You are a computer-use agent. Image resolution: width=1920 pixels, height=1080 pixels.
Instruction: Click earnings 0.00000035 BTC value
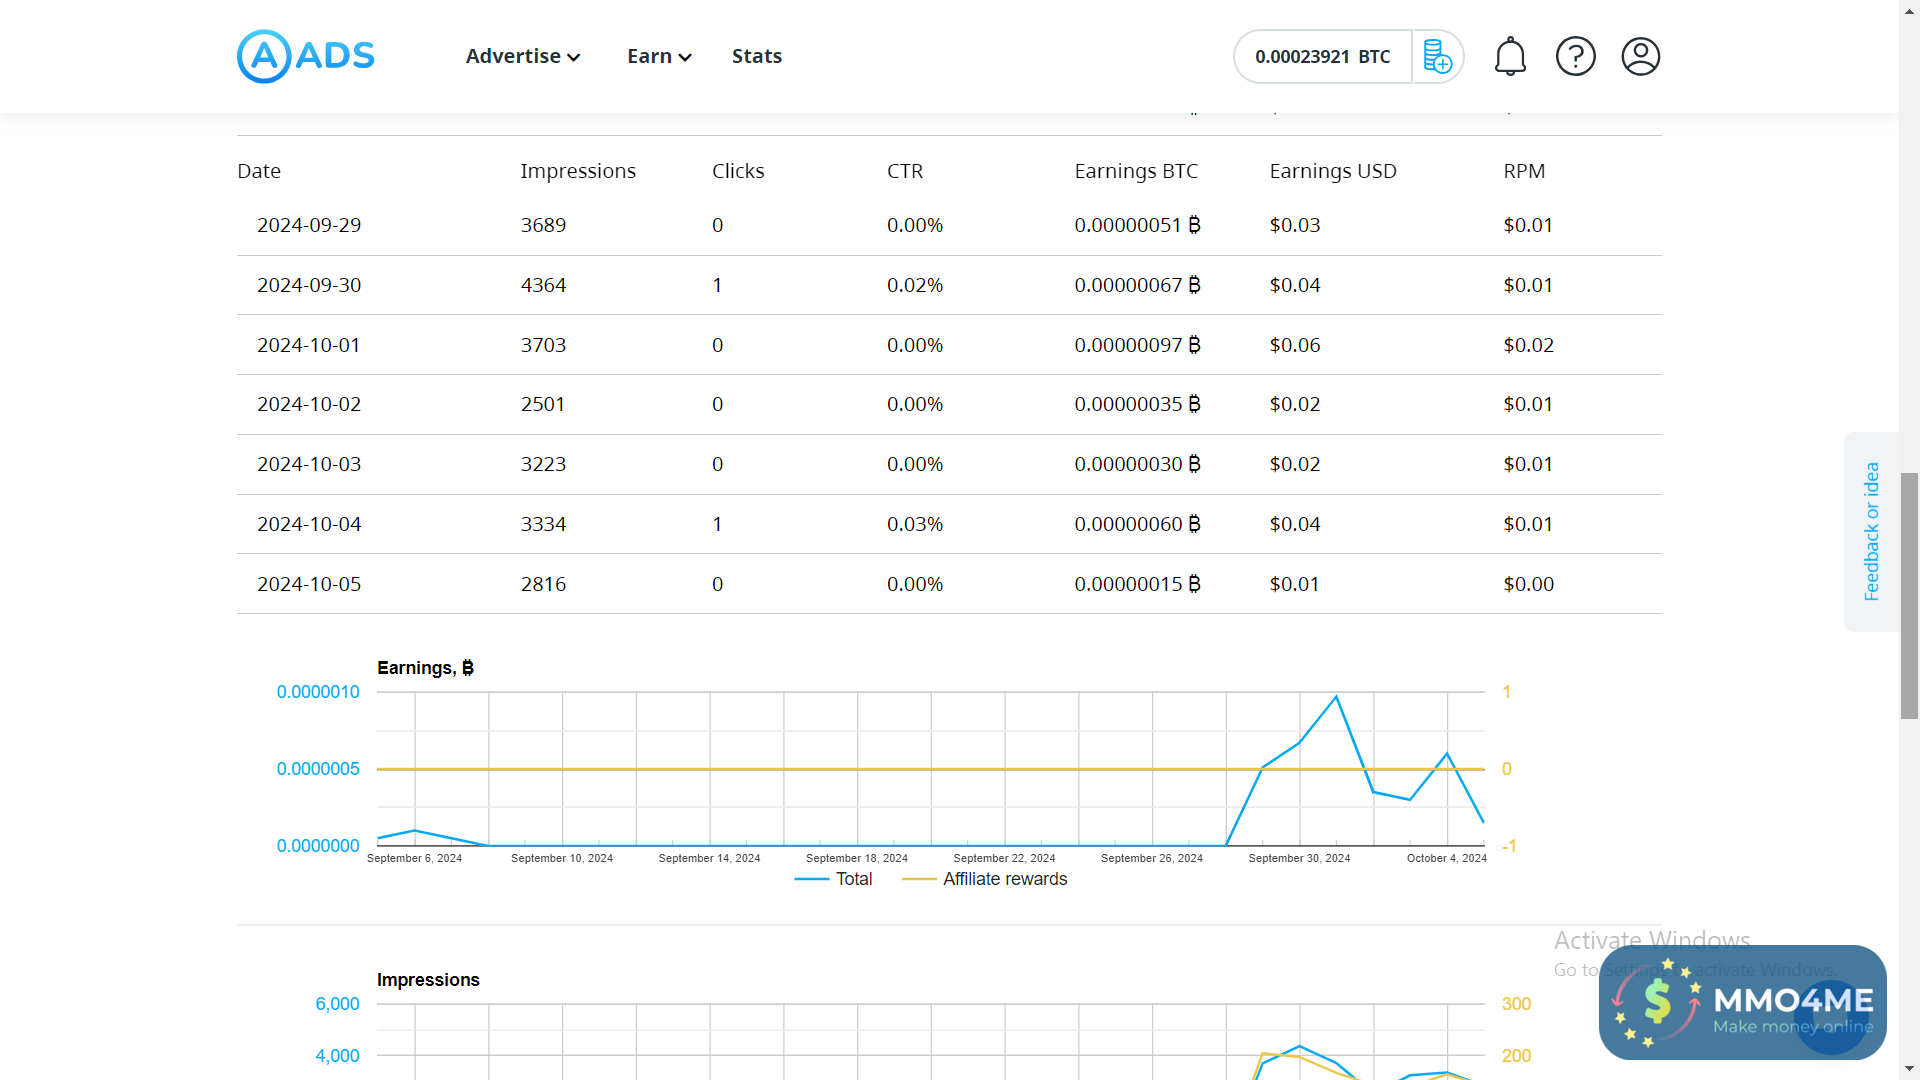pos(1137,404)
